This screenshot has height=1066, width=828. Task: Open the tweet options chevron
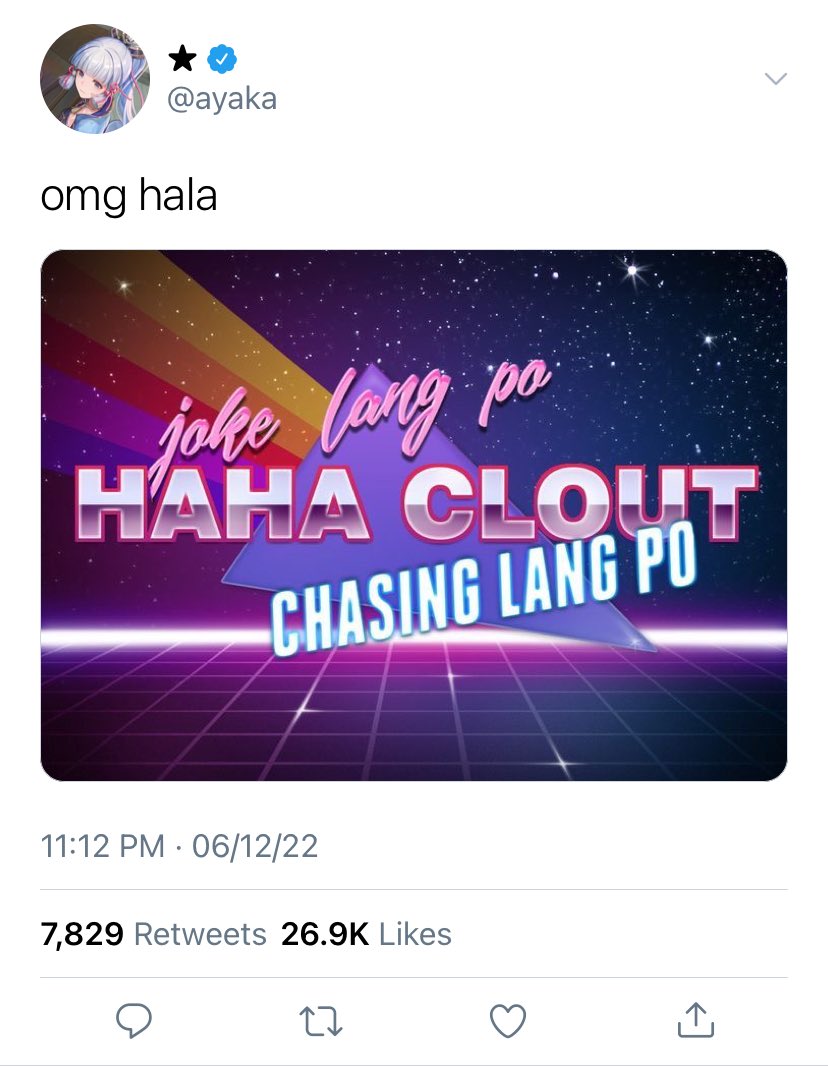pyautogui.click(x=775, y=78)
